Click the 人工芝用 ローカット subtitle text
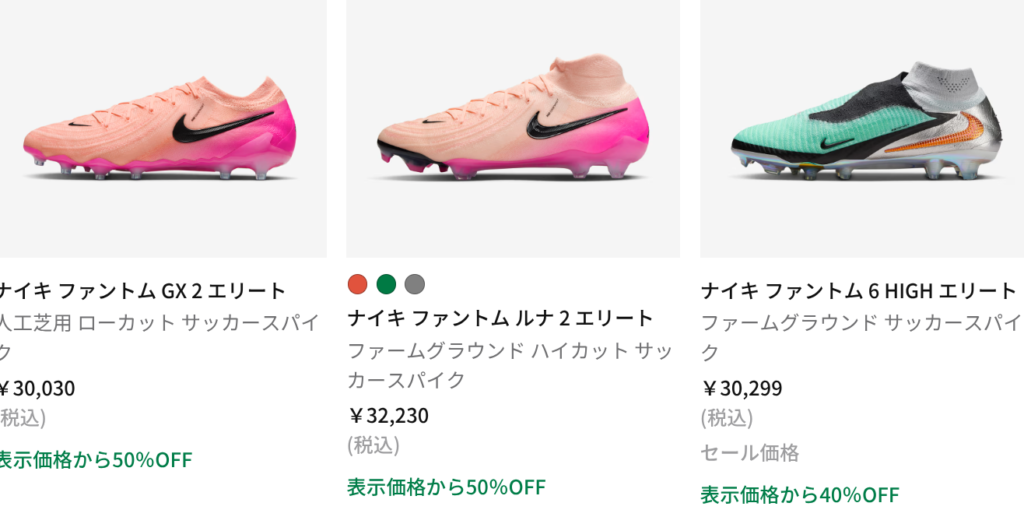 pos(158,323)
